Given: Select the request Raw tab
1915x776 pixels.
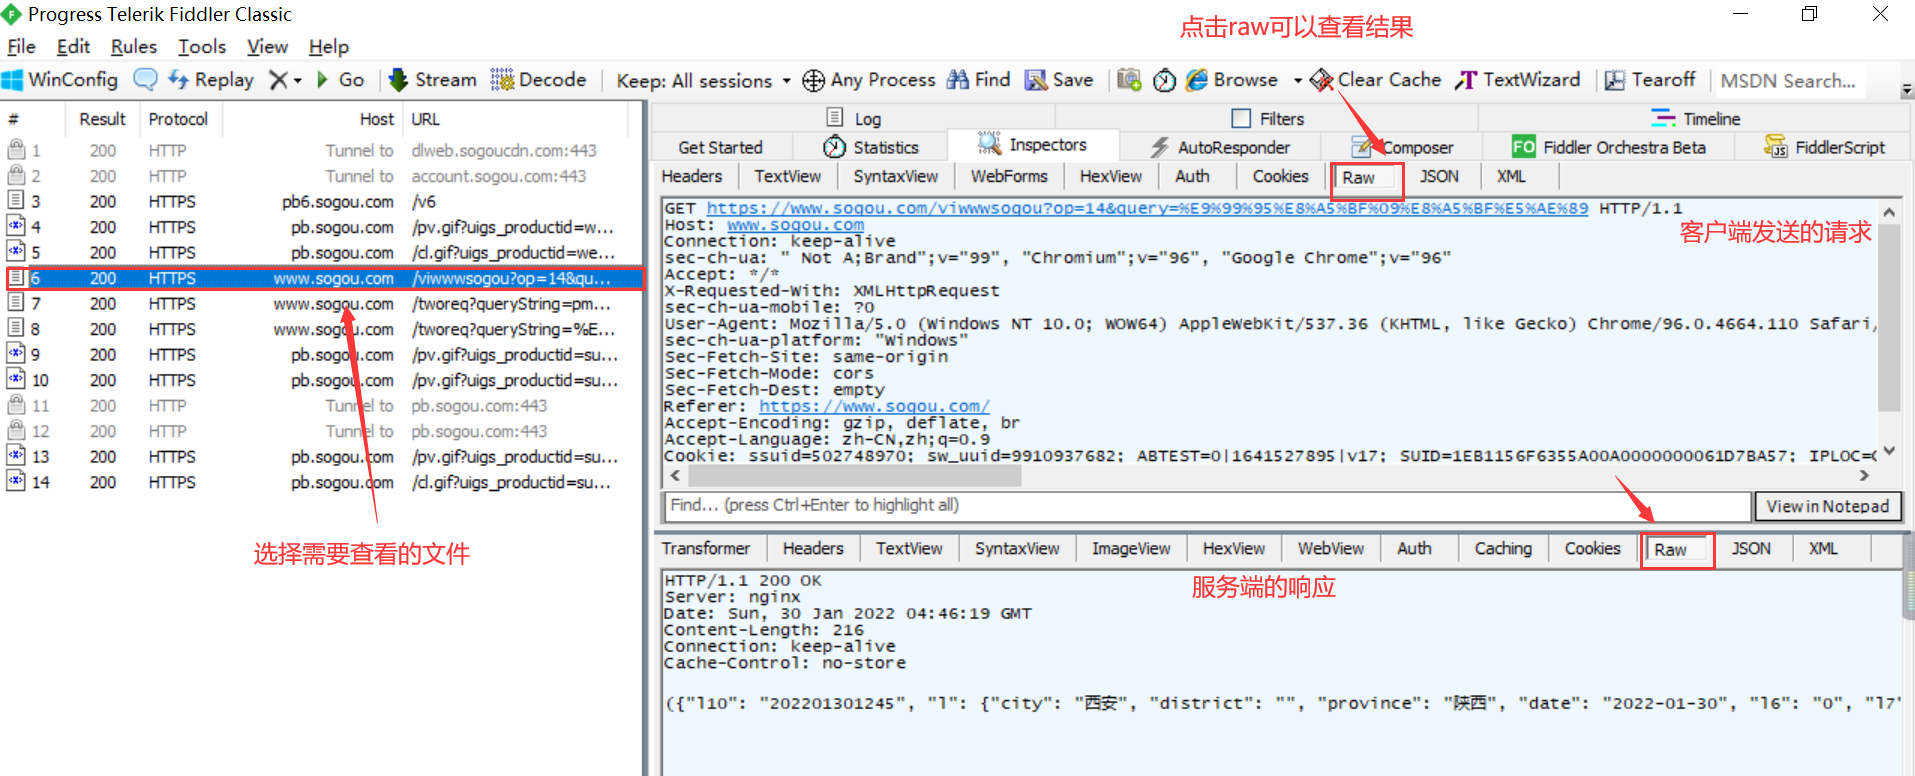Looking at the screenshot, I should tap(1366, 178).
